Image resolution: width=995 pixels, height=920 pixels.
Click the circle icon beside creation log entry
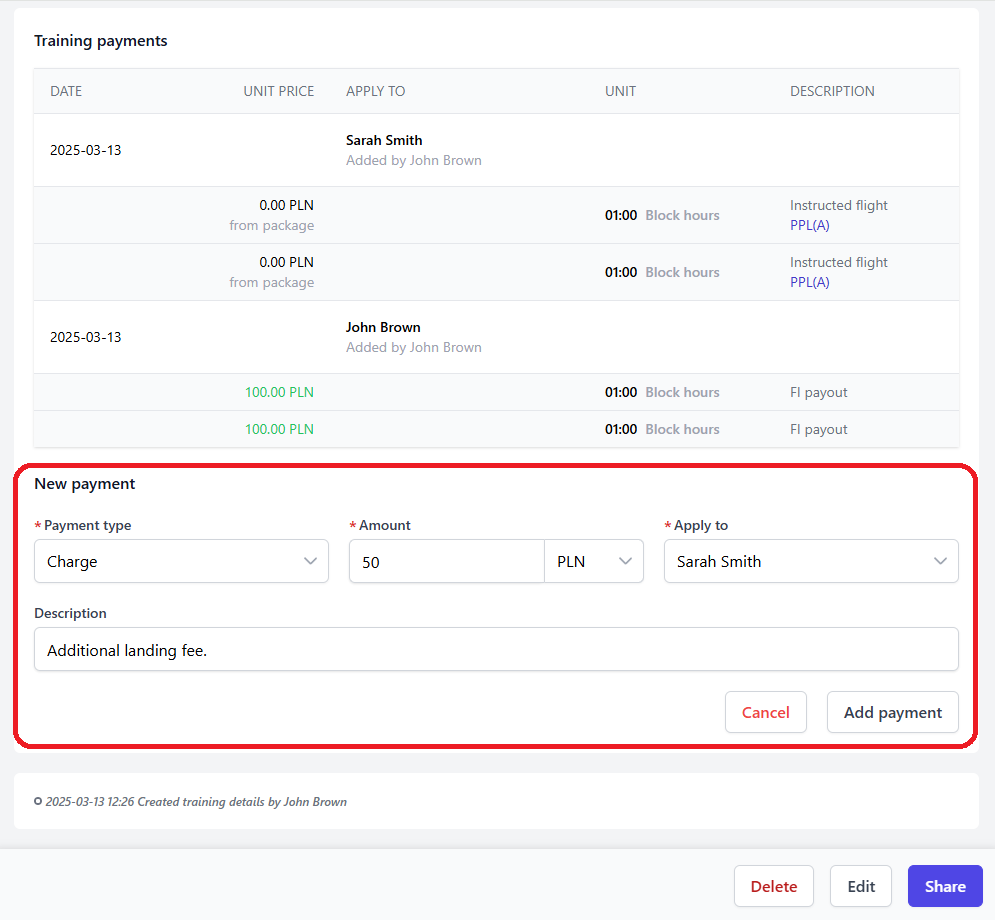(38, 801)
